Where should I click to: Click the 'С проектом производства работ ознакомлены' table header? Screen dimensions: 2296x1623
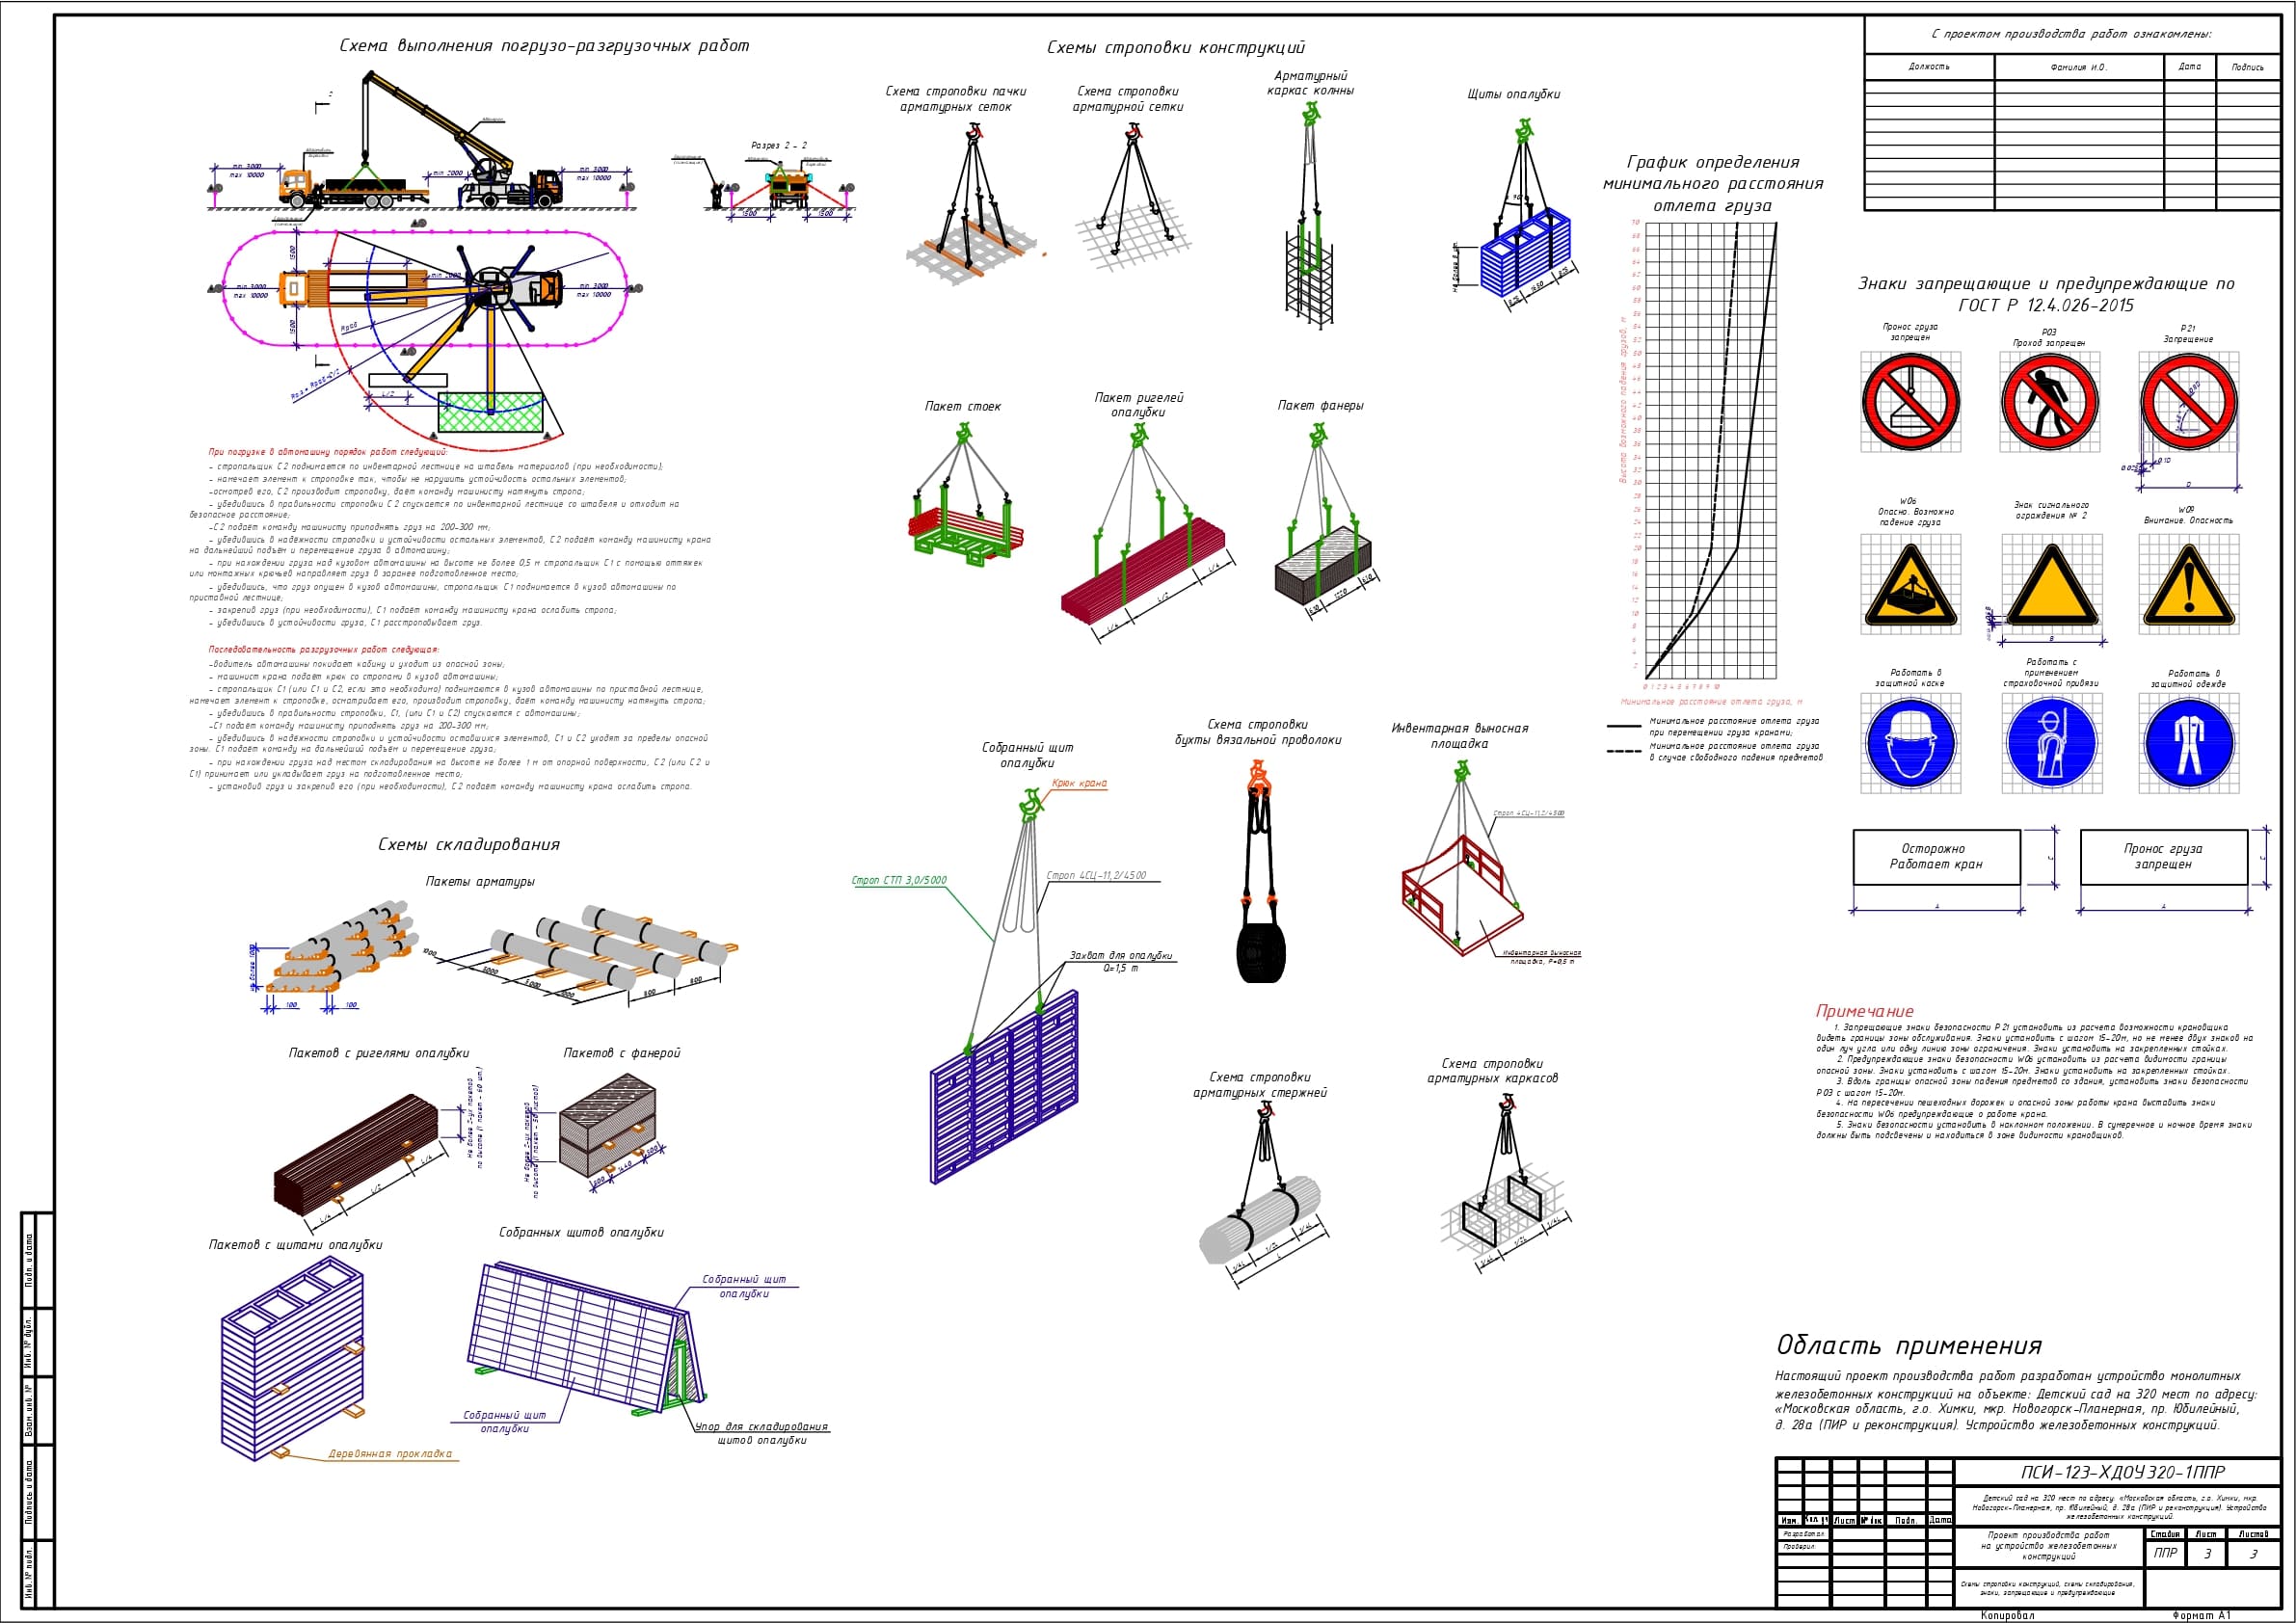(2071, 34)
